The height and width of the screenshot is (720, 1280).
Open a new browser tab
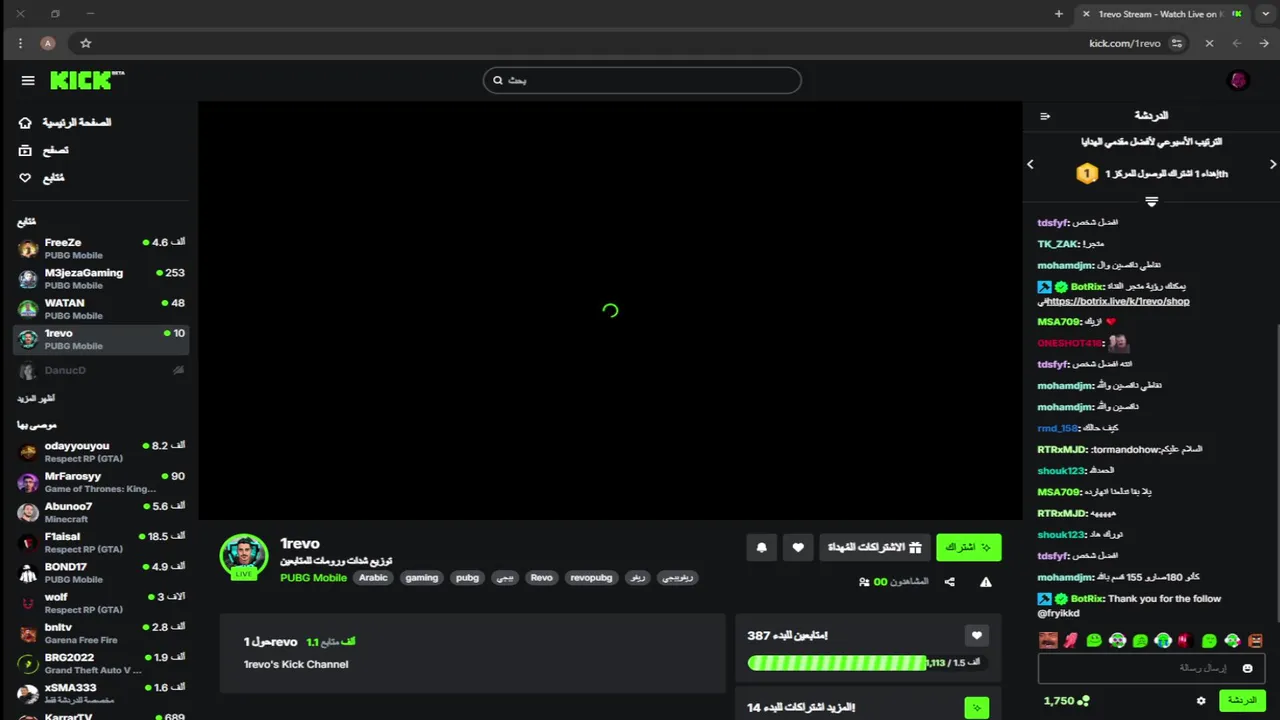click(x=1059, y=14)
